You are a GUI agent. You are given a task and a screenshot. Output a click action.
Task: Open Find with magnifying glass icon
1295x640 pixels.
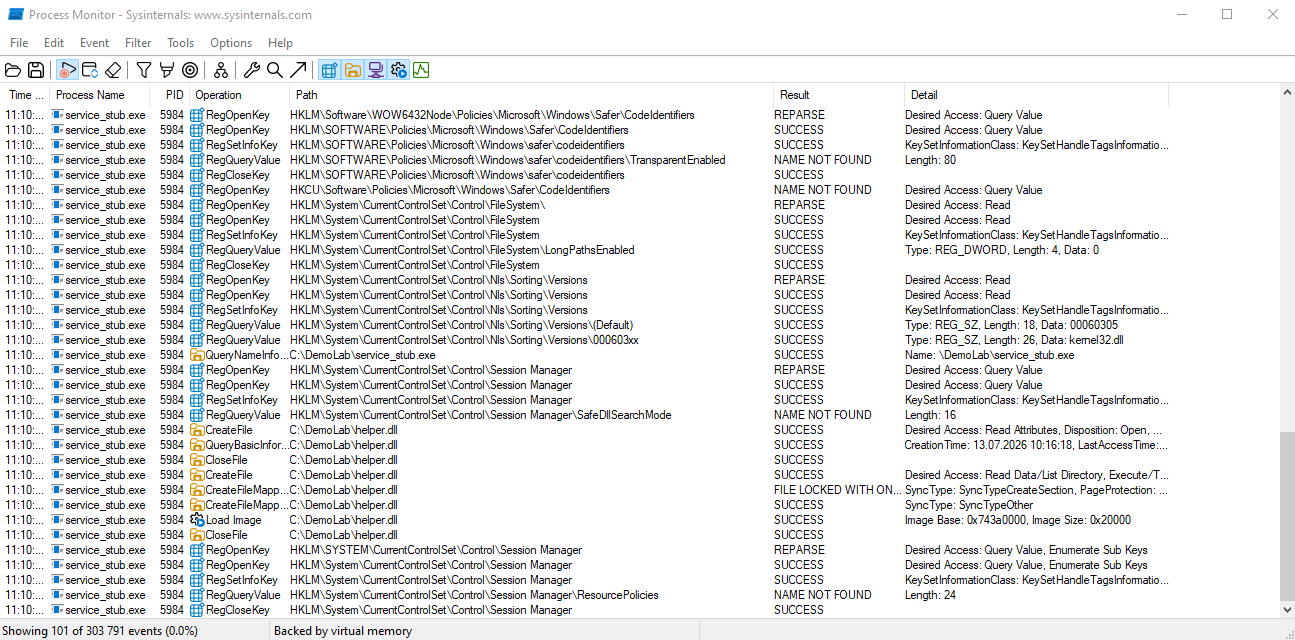[275, 70]
